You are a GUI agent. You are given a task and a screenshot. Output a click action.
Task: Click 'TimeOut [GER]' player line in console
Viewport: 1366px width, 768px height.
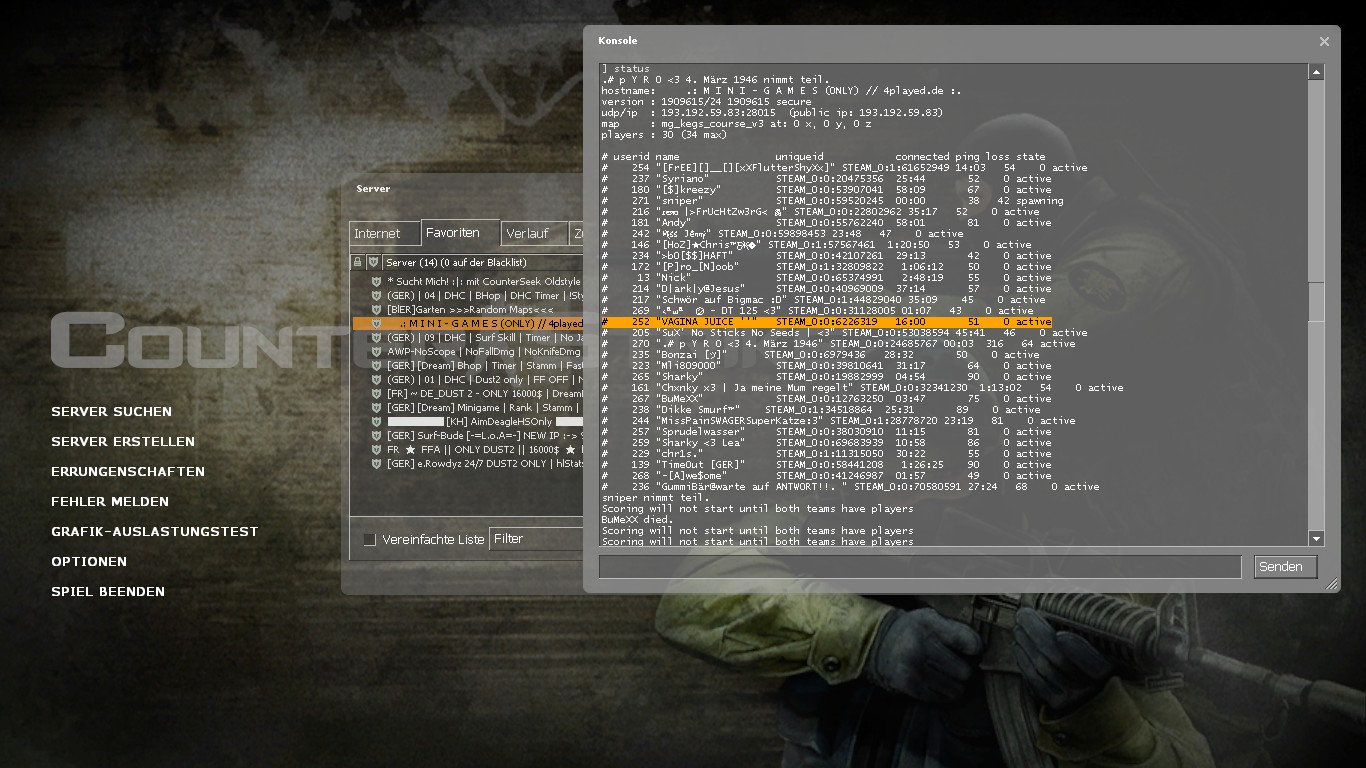click(x=826, y=465)
